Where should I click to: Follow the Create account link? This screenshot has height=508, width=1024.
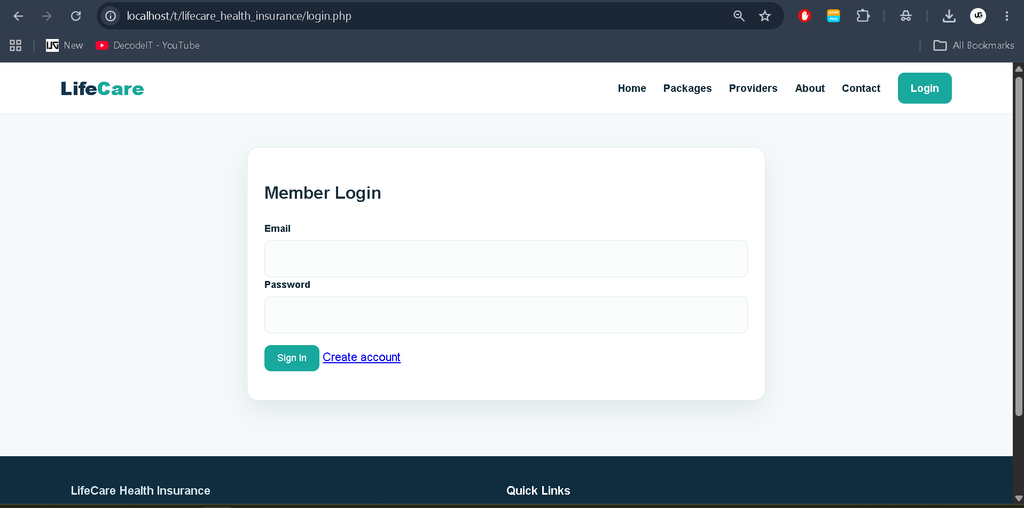tap(361, 357)
